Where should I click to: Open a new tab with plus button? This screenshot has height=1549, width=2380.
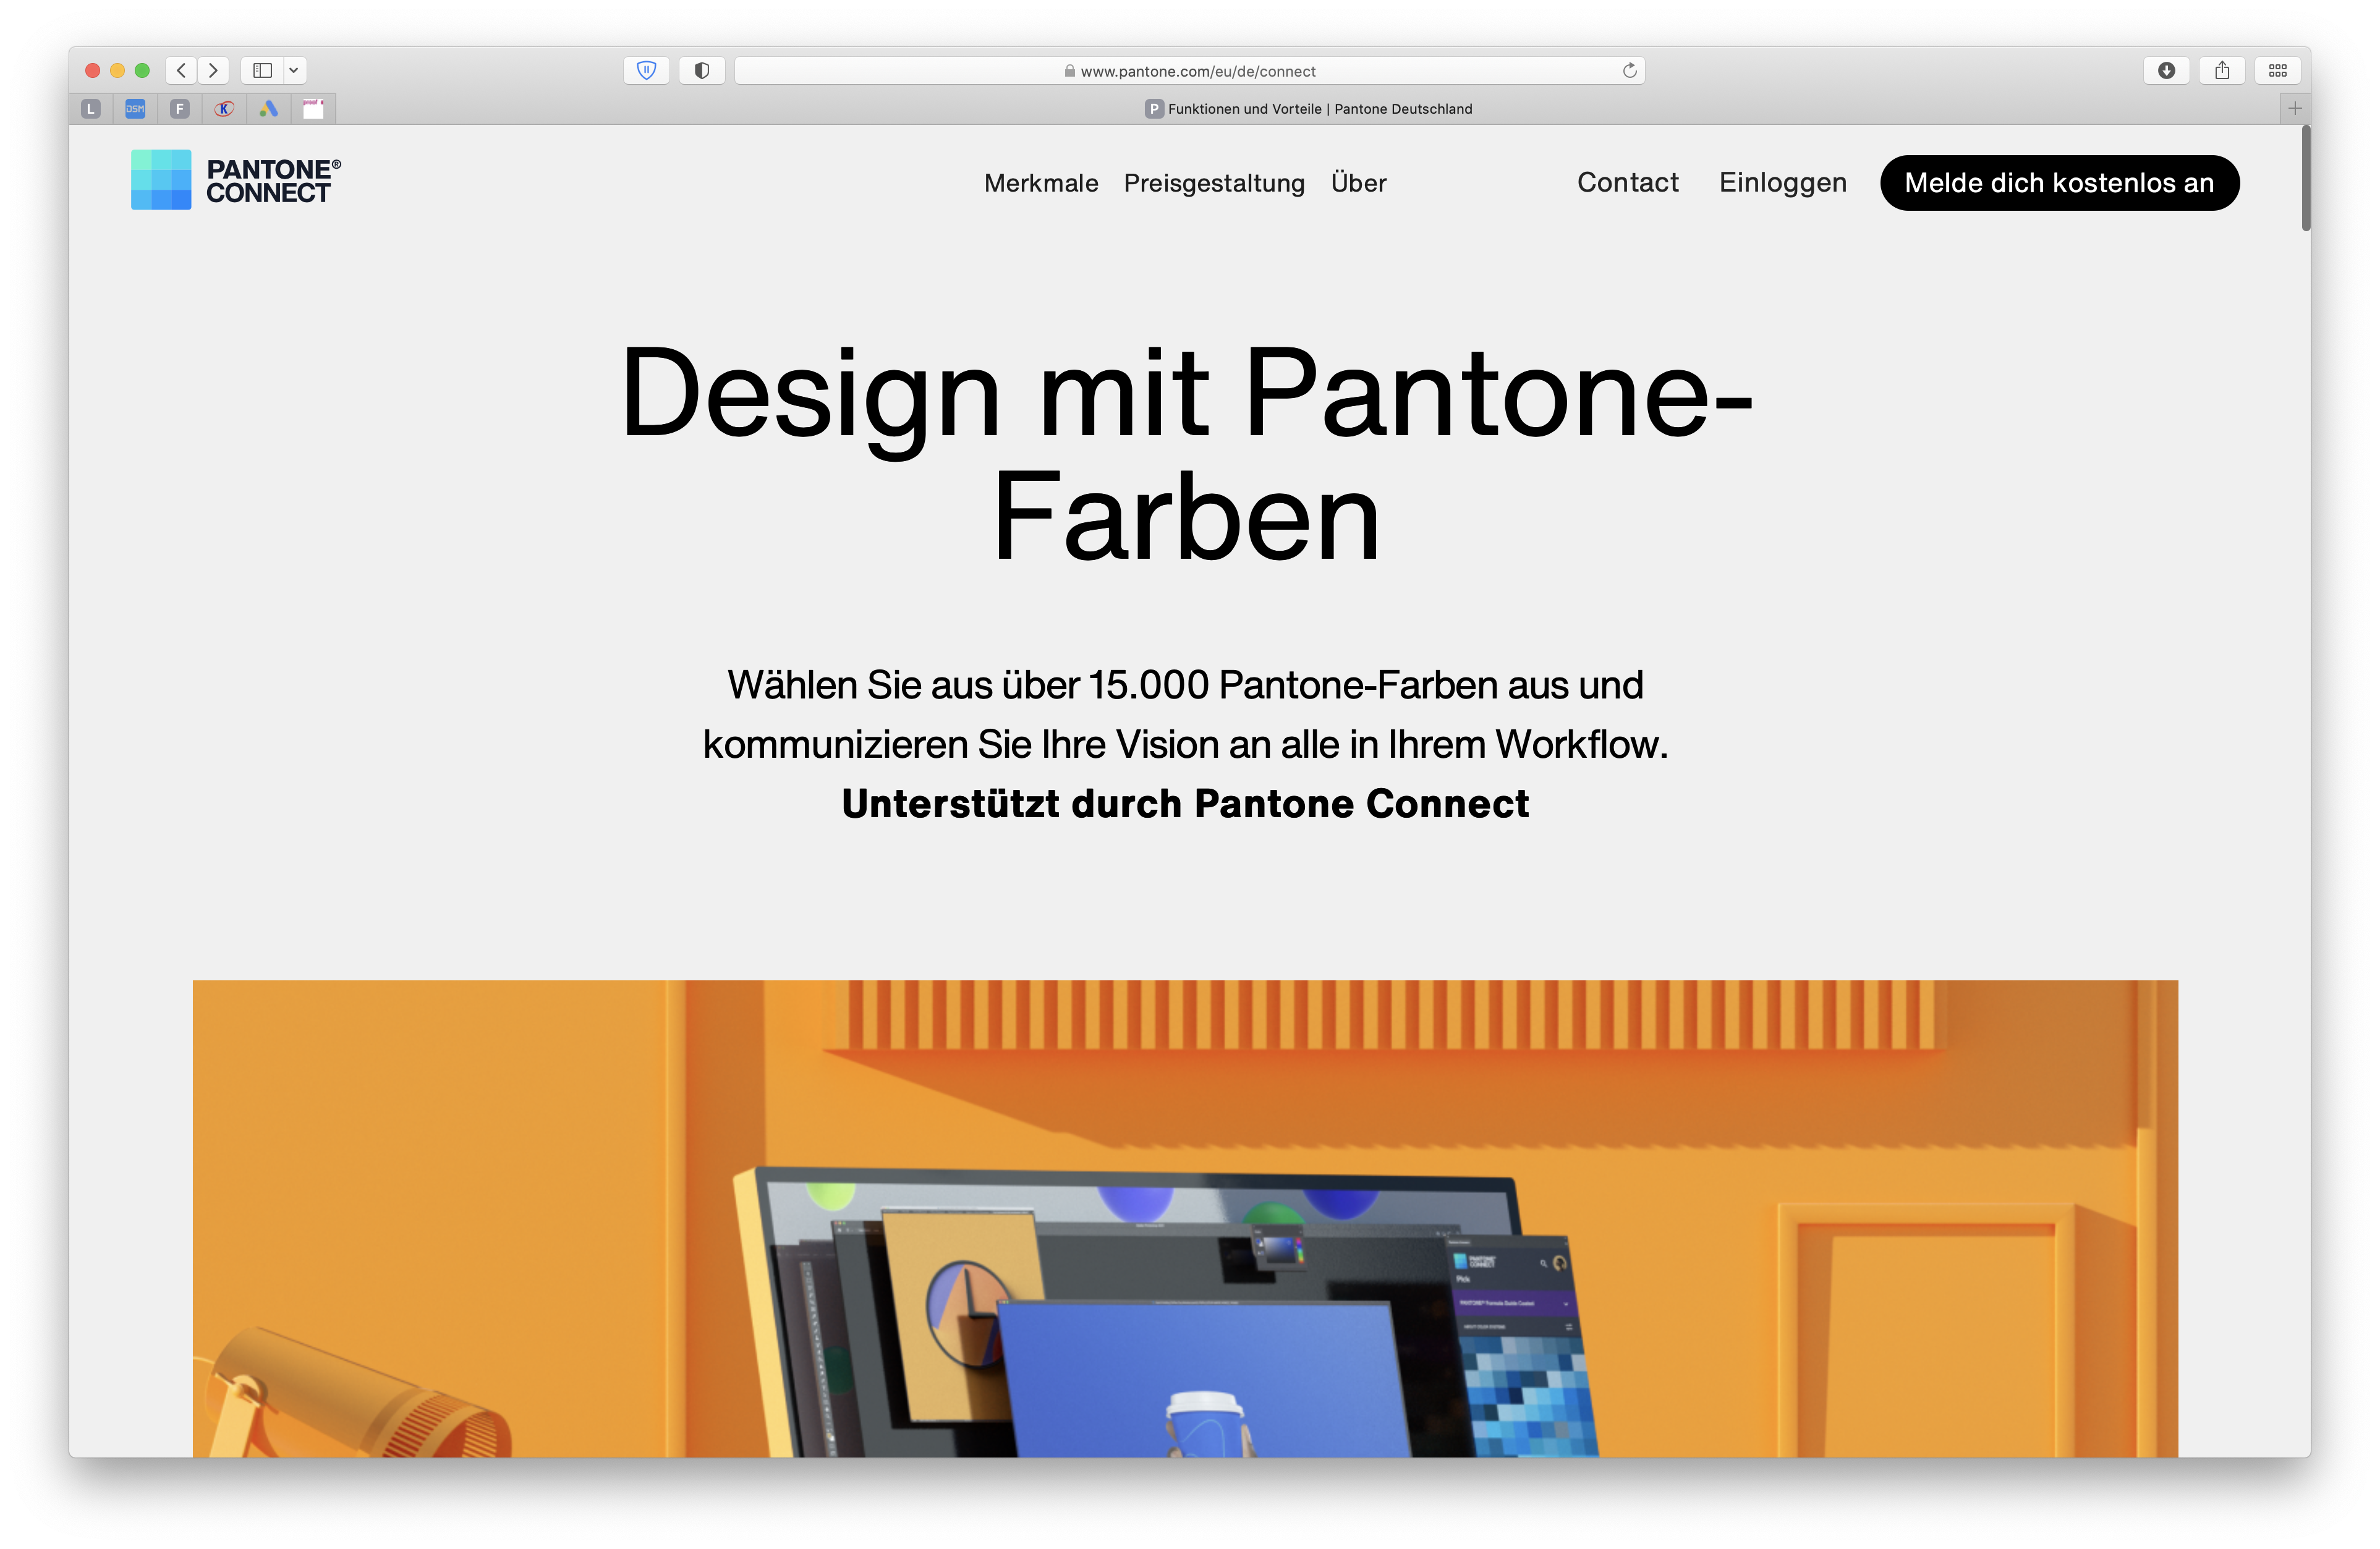tap(2295, 108)
